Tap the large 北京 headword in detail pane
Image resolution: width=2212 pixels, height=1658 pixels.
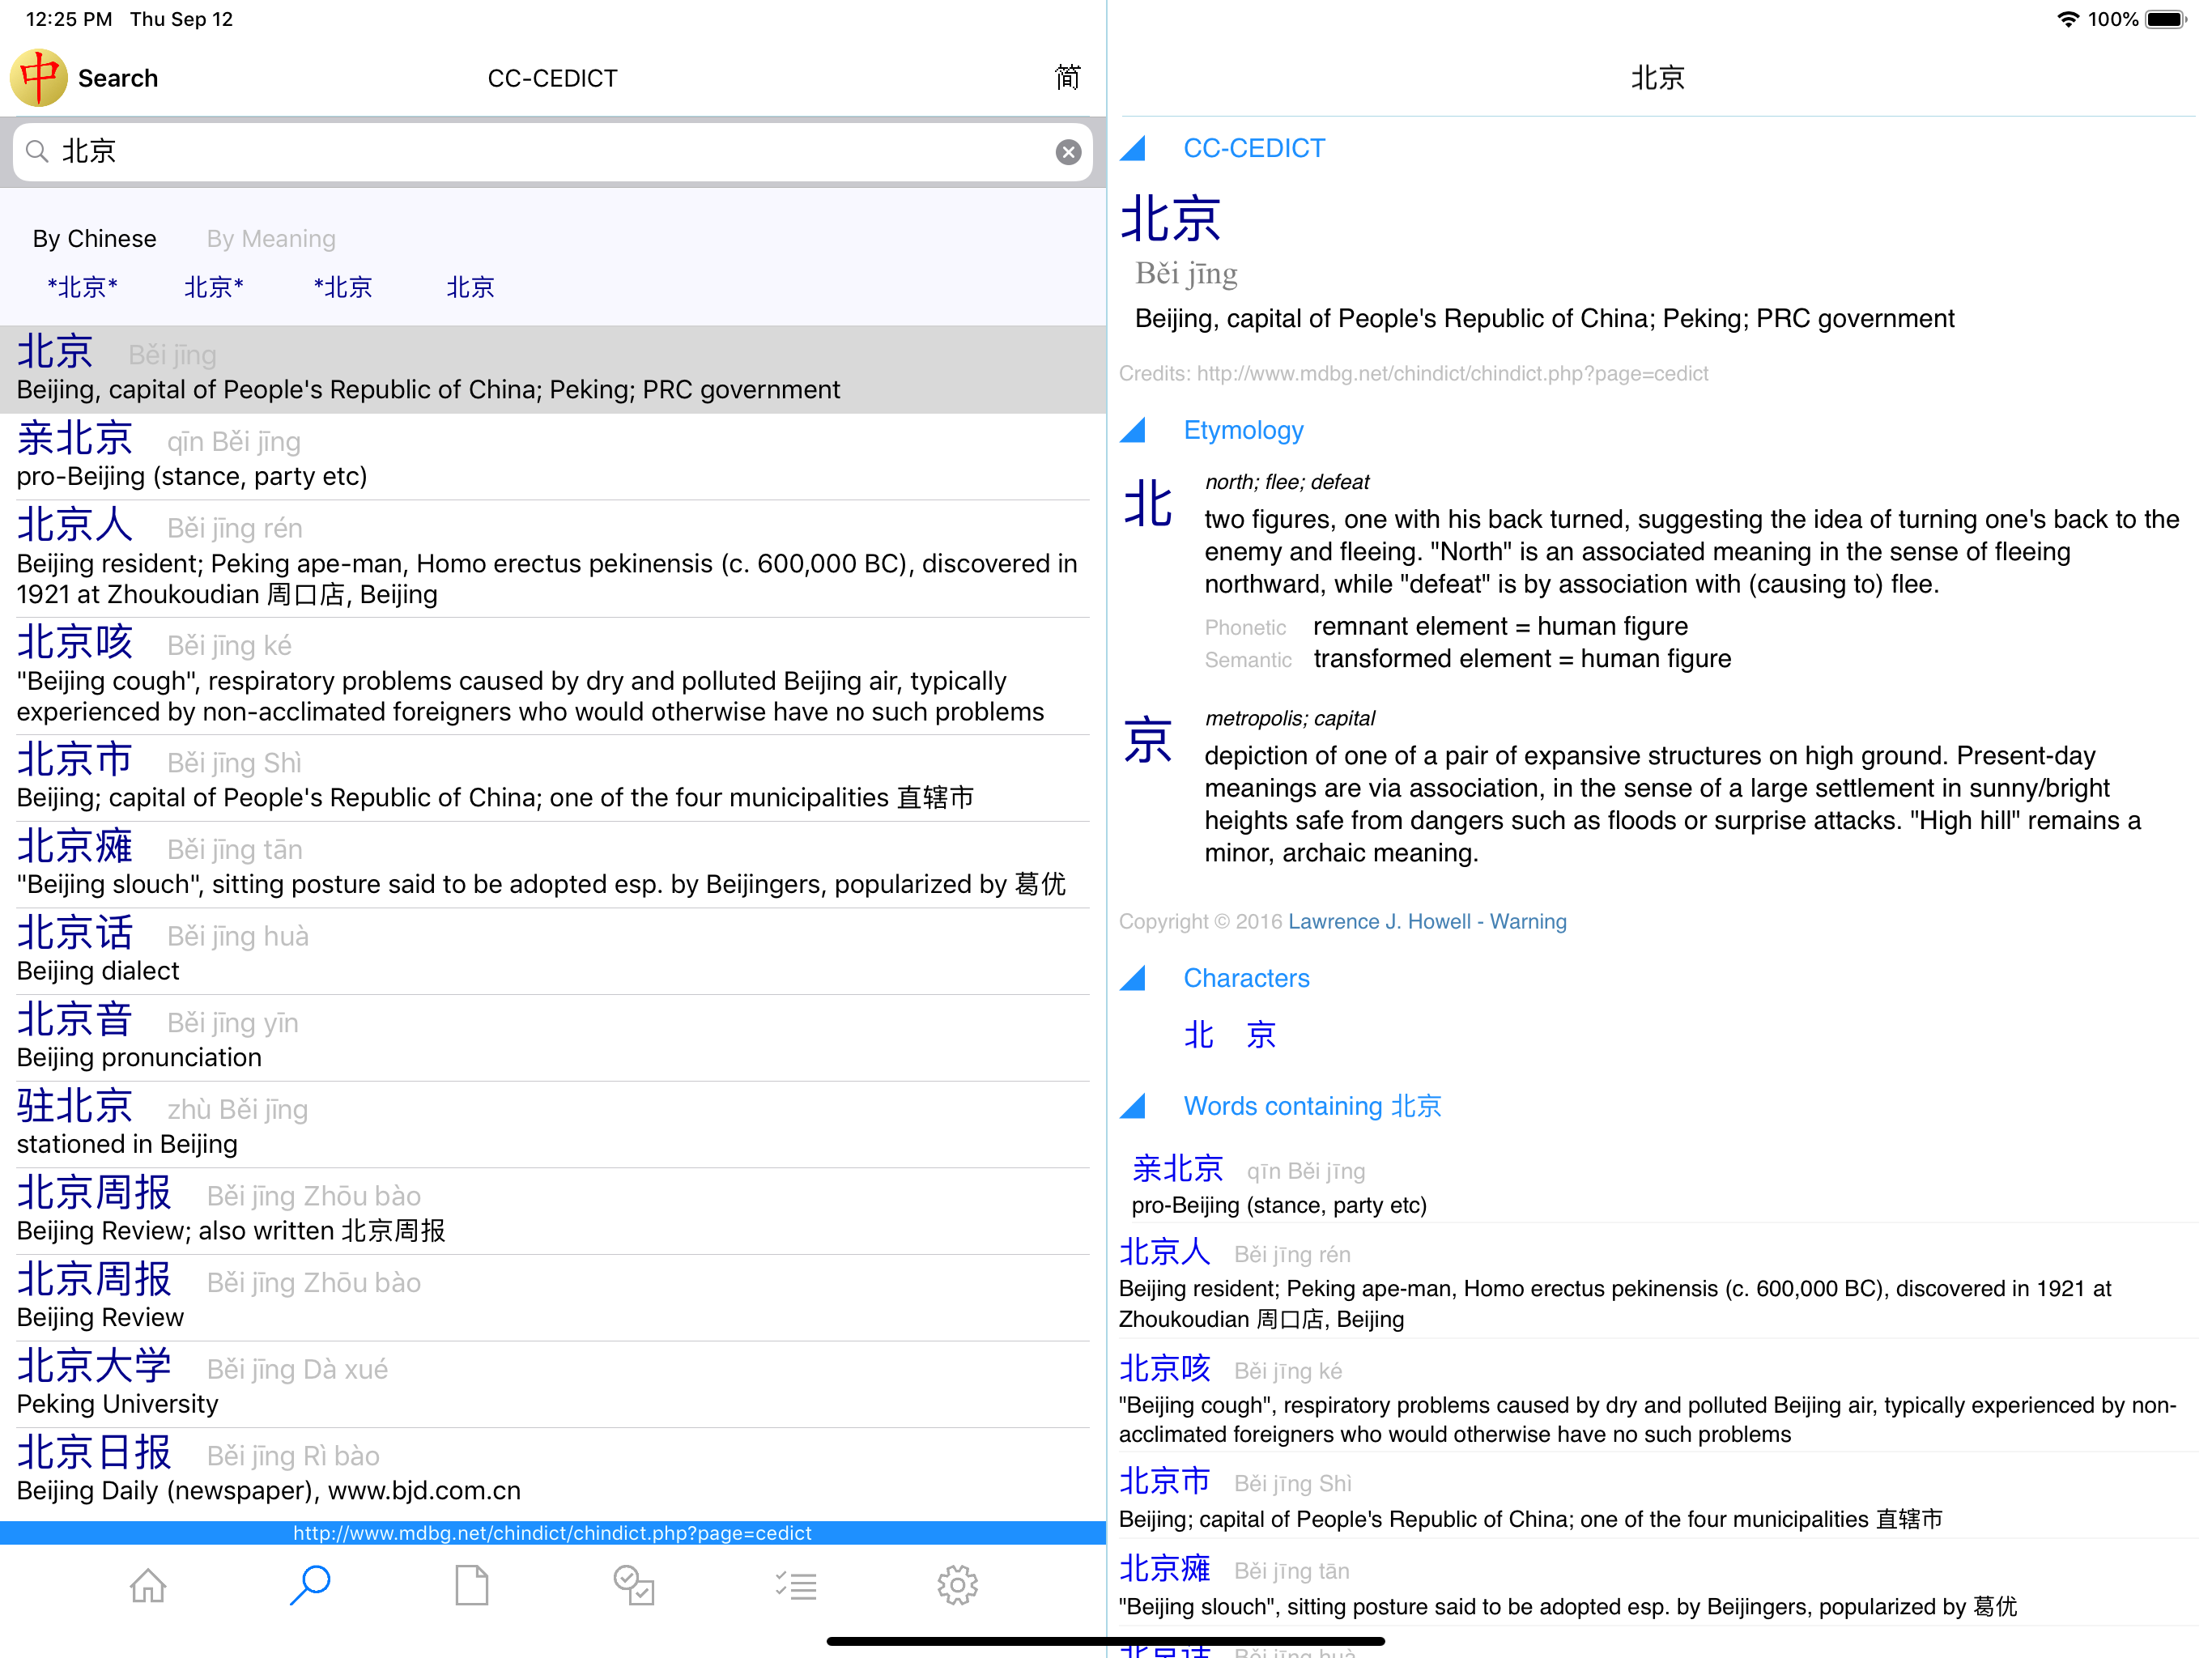pos(1170,219)
